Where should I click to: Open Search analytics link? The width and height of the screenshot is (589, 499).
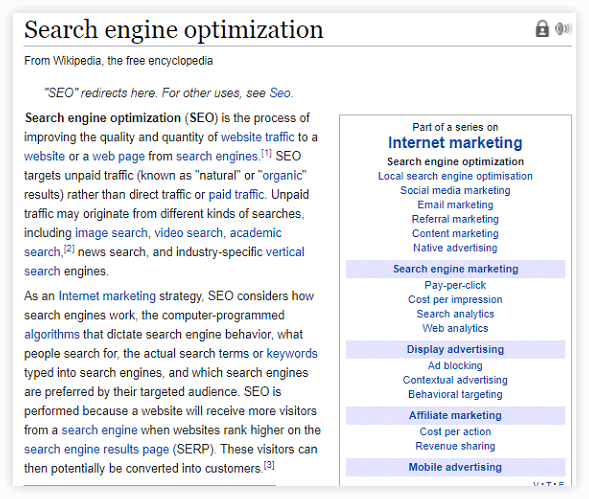point(455,314)
